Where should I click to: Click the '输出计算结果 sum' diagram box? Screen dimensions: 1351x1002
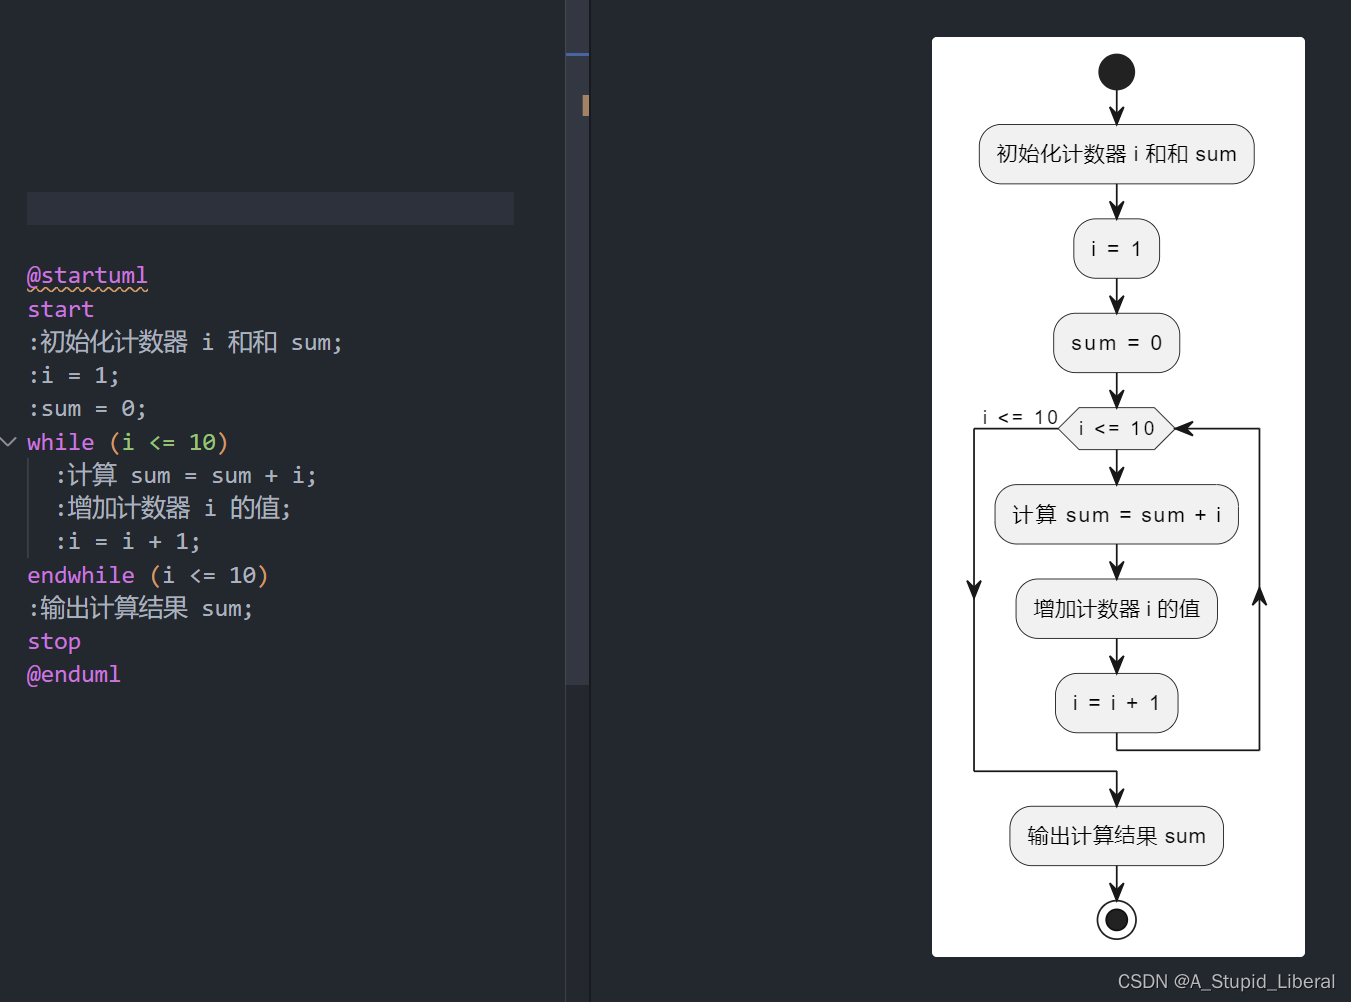coord(1116,836)
